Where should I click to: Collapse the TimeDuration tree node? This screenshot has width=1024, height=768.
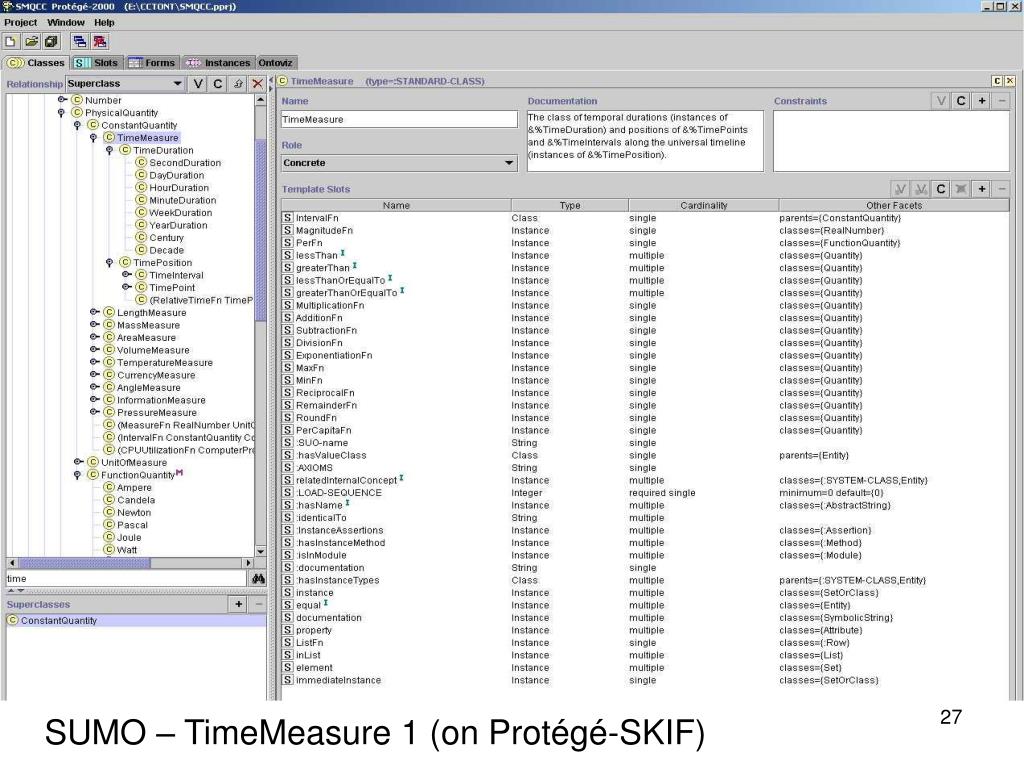click(109, 150)
